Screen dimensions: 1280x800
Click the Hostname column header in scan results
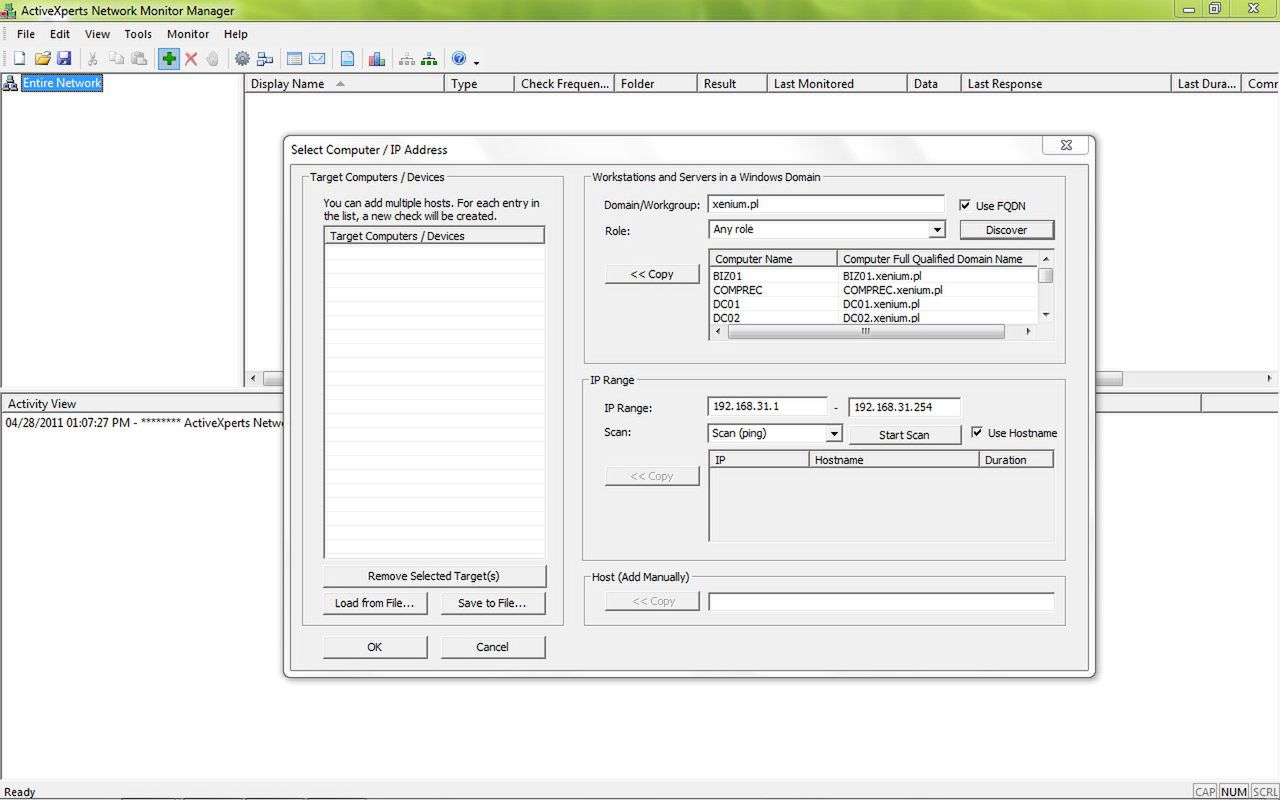pos(894,460)
